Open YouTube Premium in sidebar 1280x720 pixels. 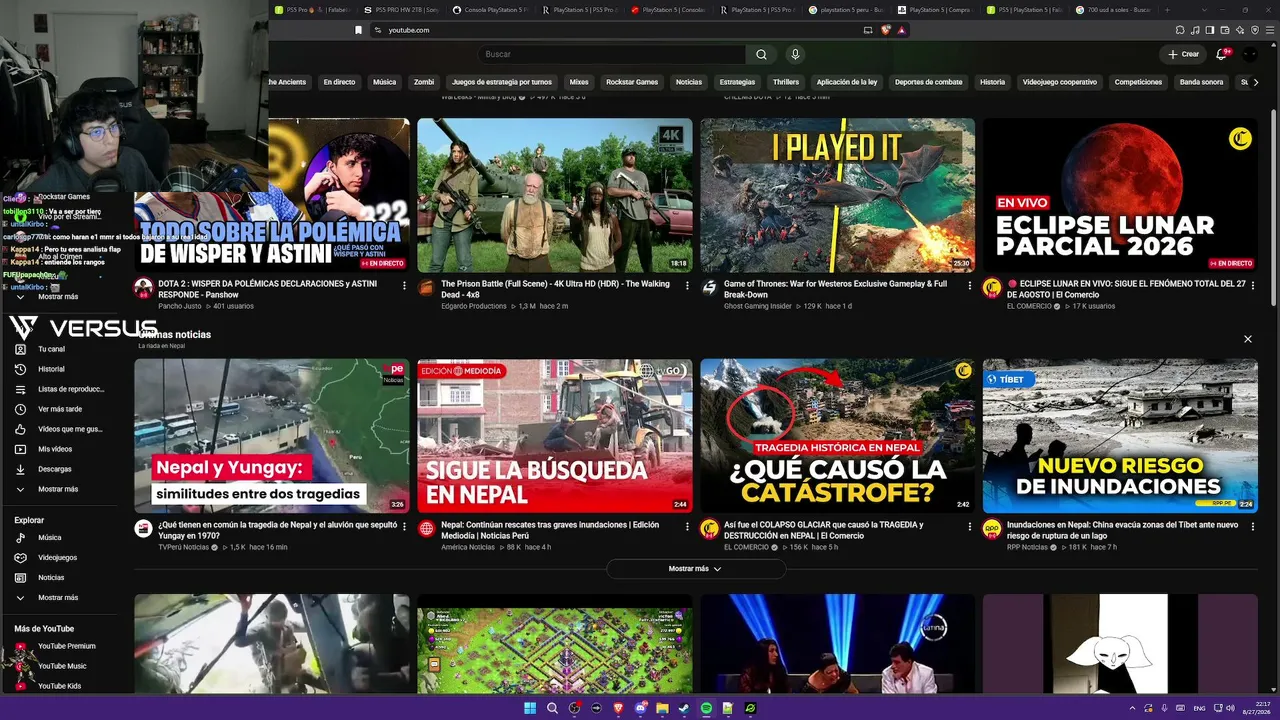coord(57,646)
